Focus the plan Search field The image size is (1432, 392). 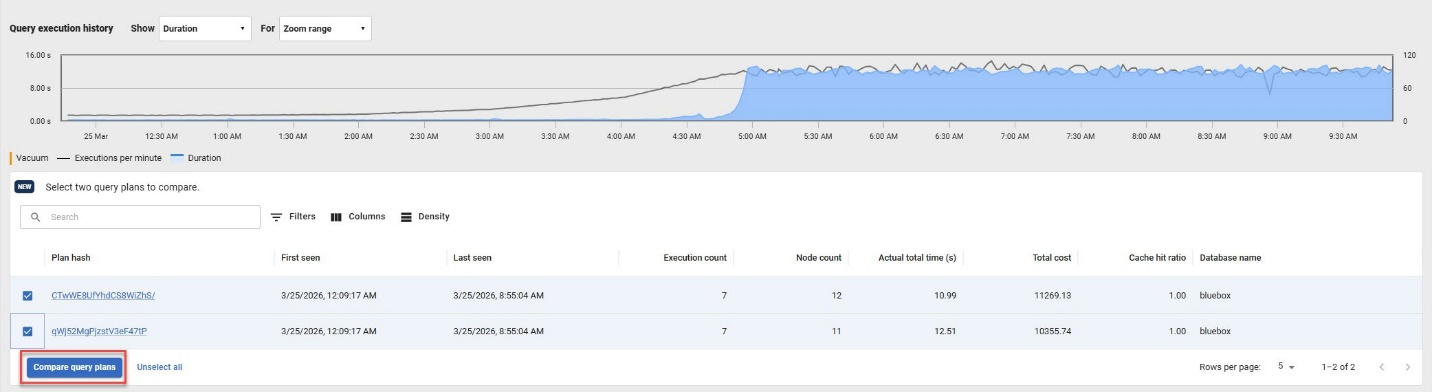tap(140, 217)
